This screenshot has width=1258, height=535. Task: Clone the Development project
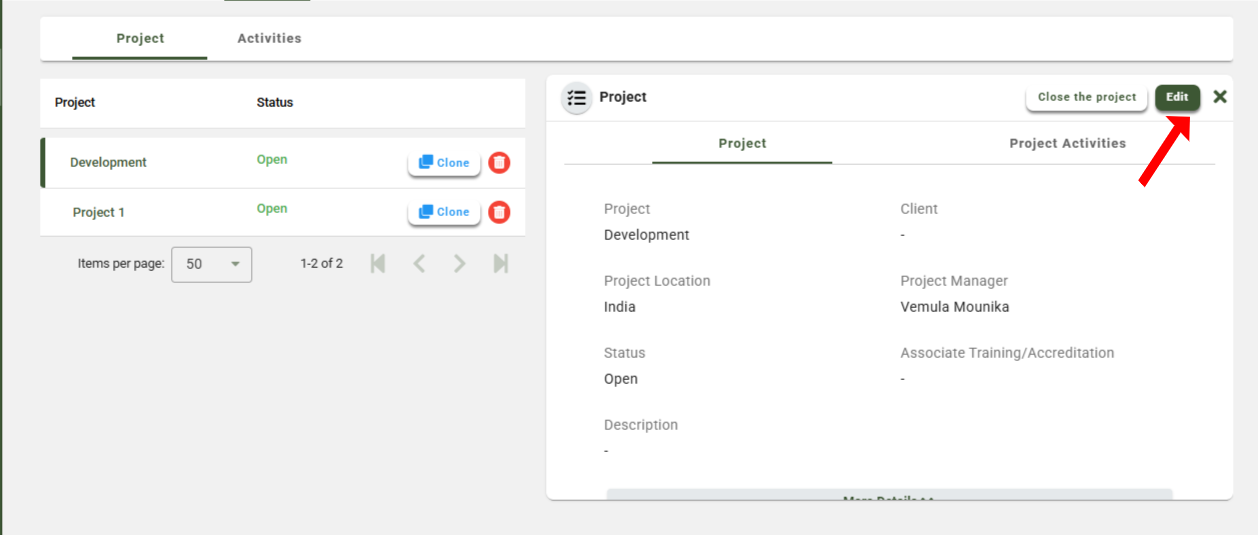pos(444,163)
